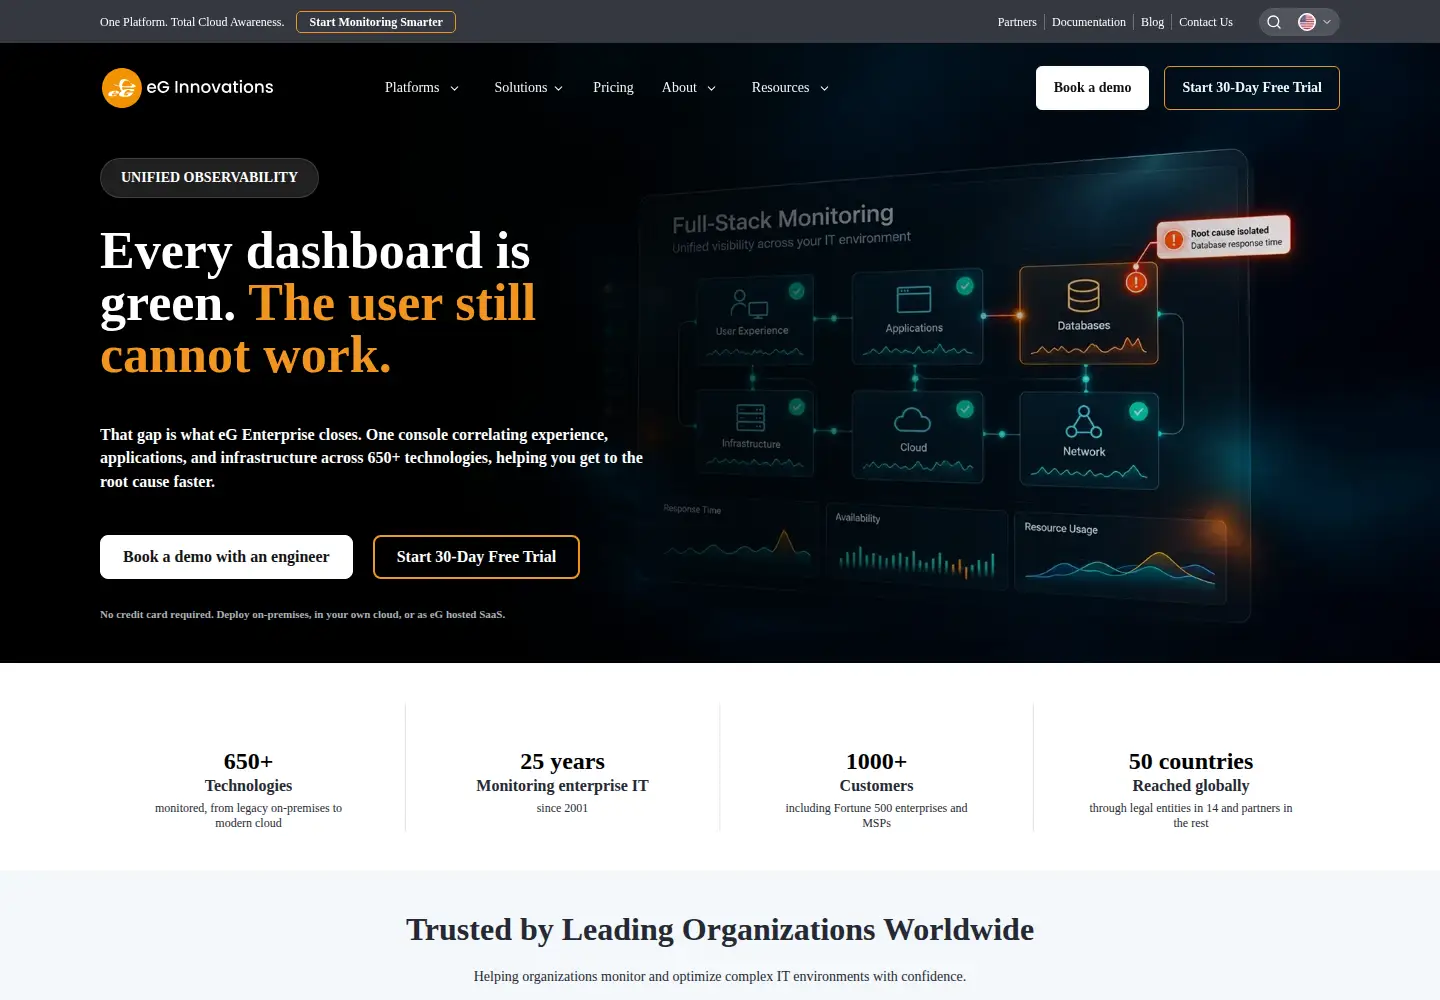1440x1000 pixels.
Task: Open the Partners link
Action: [1017, 22]
